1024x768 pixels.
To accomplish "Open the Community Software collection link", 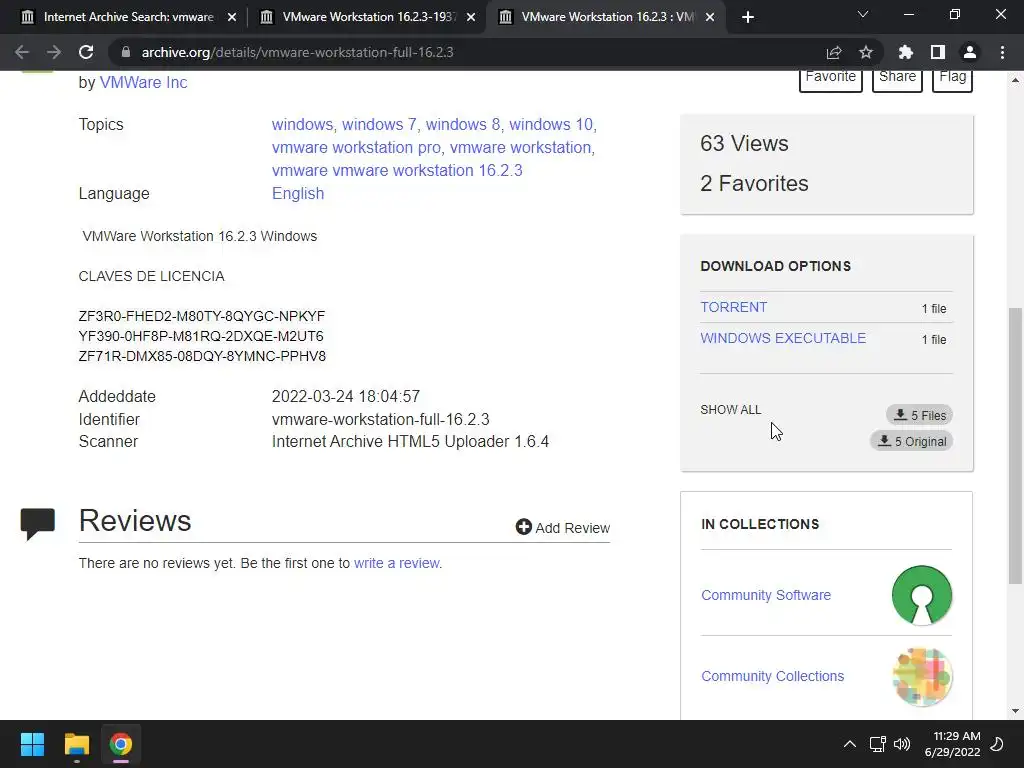I will (x=765, y=595).
